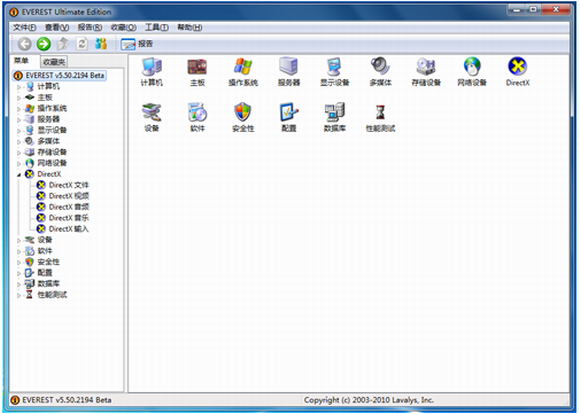Open the 显示设备 display icon in main pane
Image resolution: width=580 pixels, height=414 pixels.
tap(334, 72)
